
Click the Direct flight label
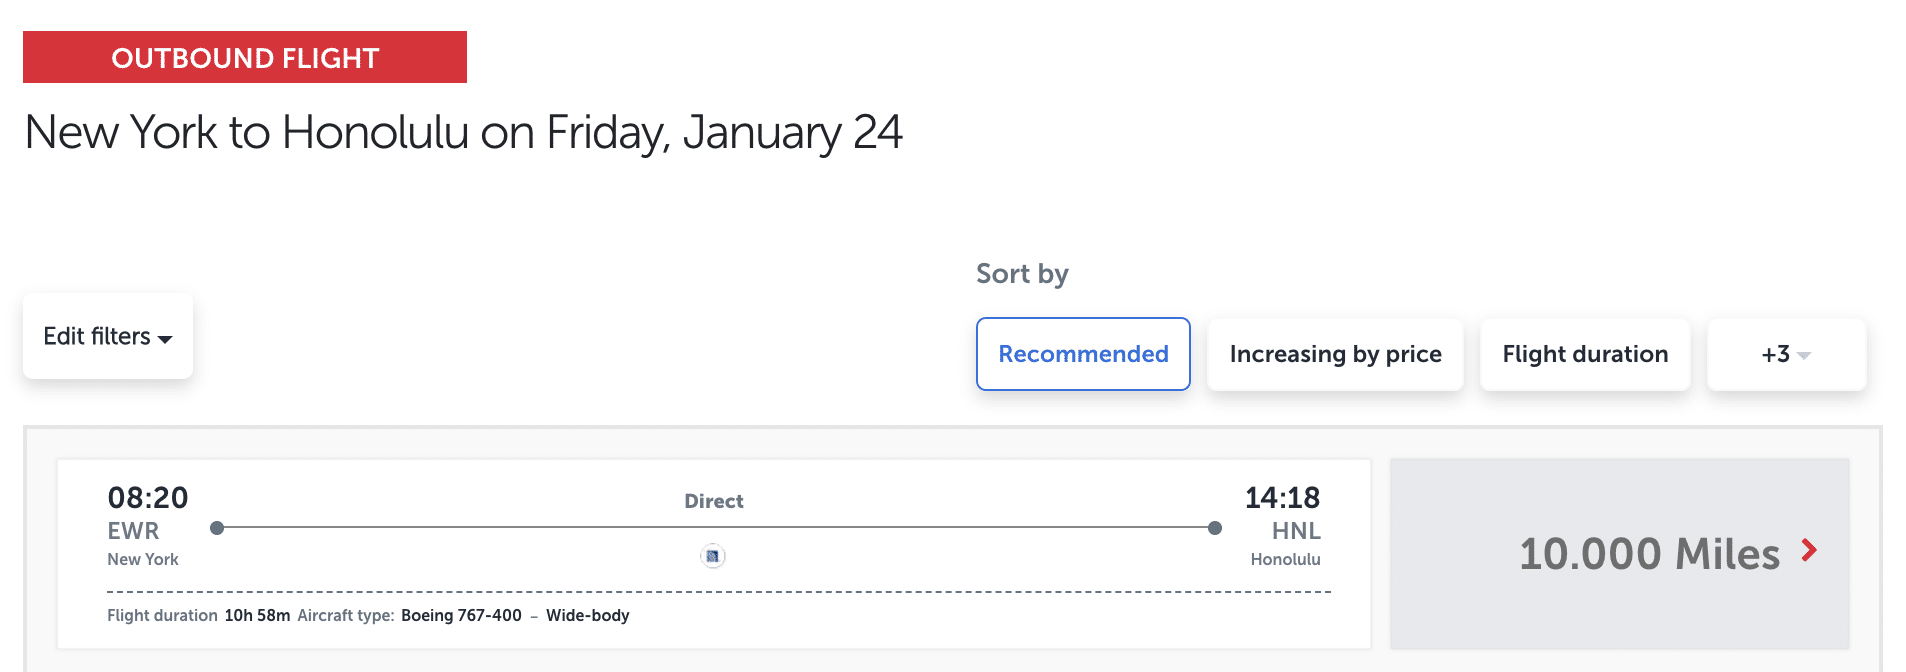[x=713, y=501]
